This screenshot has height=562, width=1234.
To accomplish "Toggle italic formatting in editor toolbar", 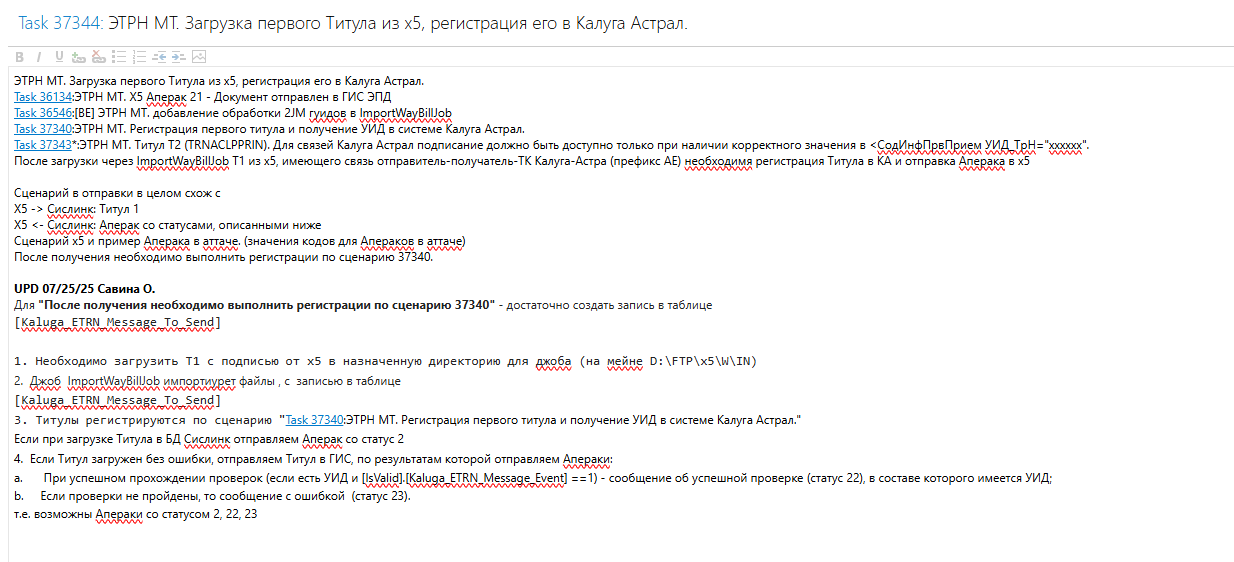I will click(x=38, y=57).
